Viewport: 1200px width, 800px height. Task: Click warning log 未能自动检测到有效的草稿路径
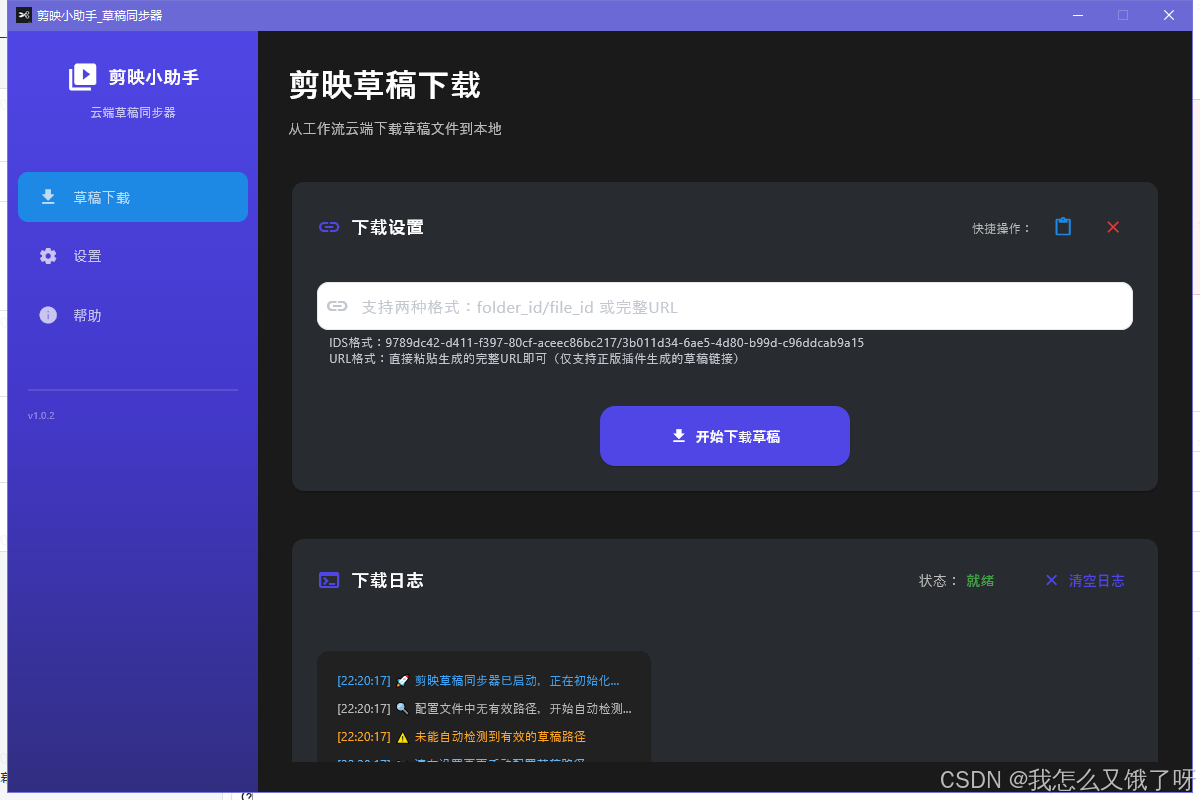point(461,736)
